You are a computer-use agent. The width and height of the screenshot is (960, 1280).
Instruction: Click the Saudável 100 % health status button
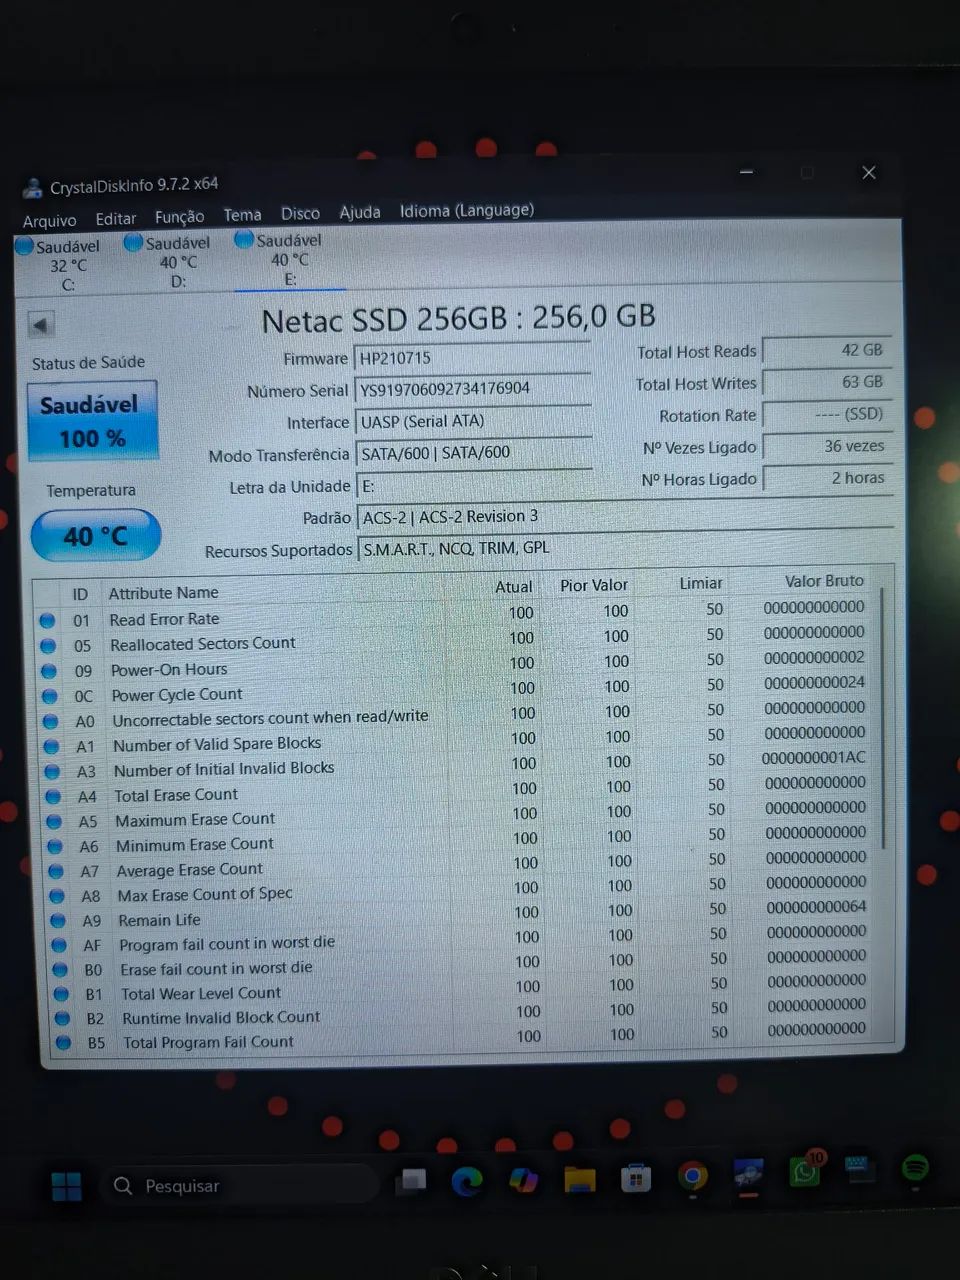92,420
